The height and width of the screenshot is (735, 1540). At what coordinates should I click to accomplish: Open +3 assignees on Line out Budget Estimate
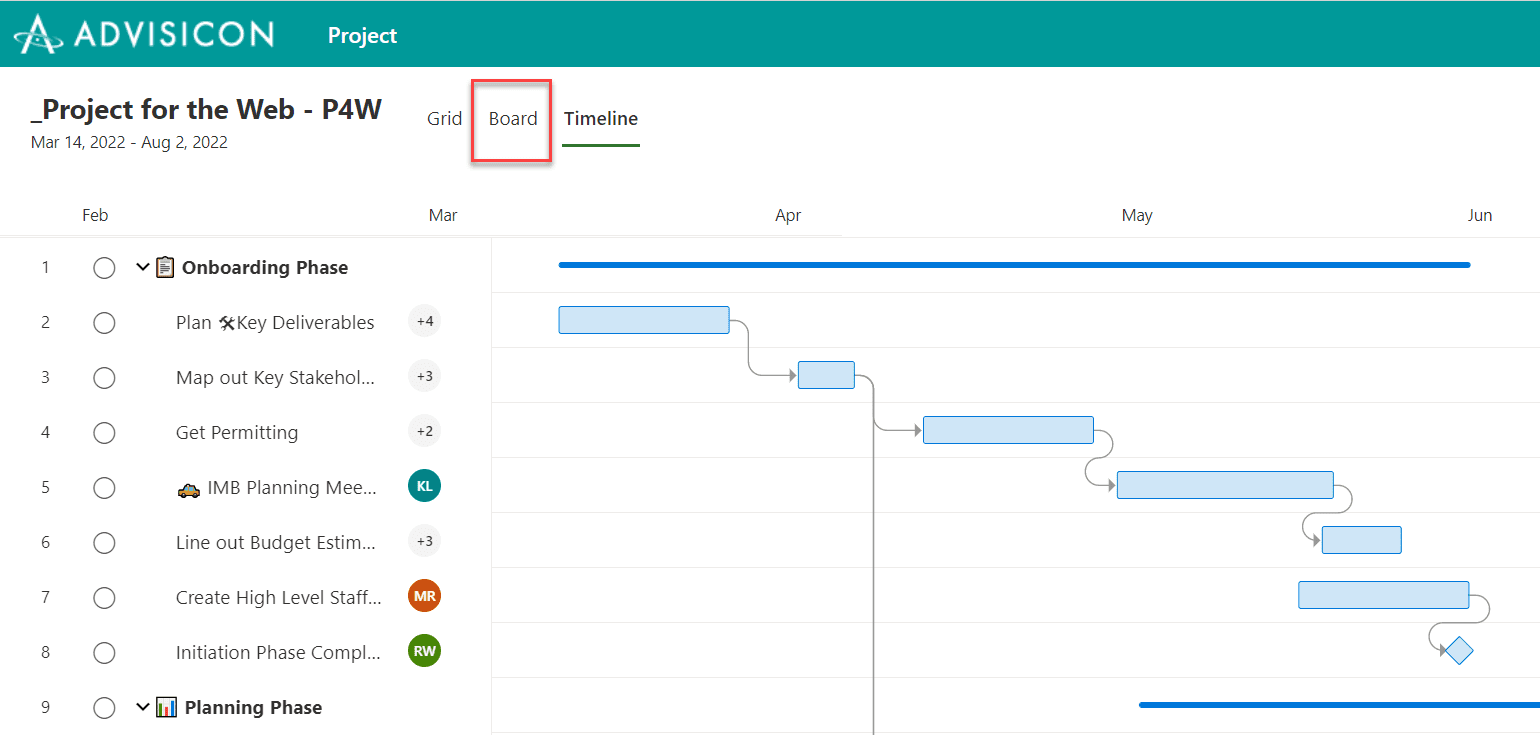[425, 541]
